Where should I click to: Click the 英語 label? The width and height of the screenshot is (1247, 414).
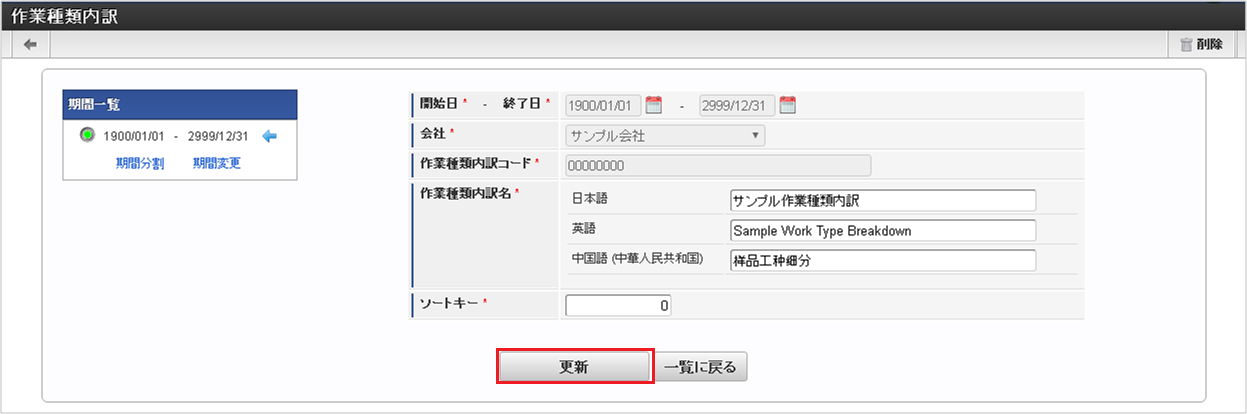[583, 229]
